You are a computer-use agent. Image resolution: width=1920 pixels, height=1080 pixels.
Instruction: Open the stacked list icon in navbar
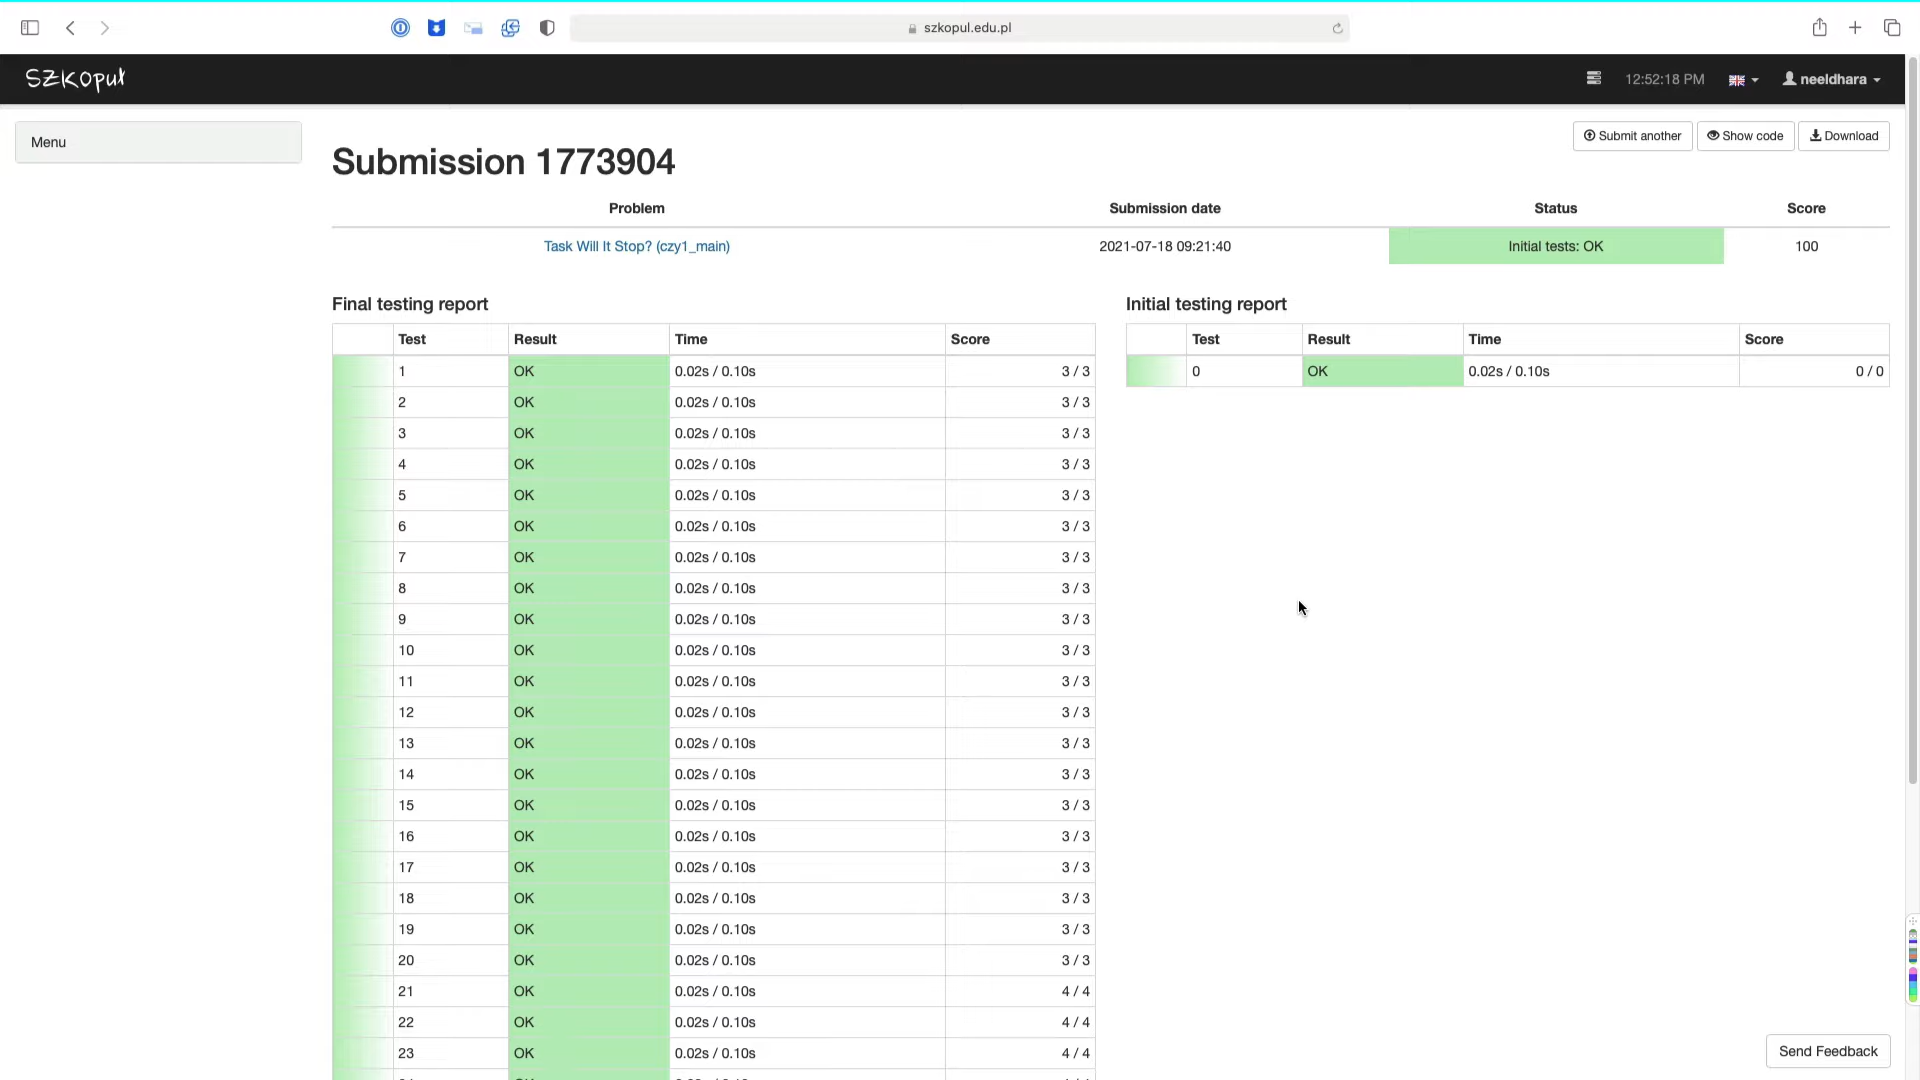click(1594, 78)
